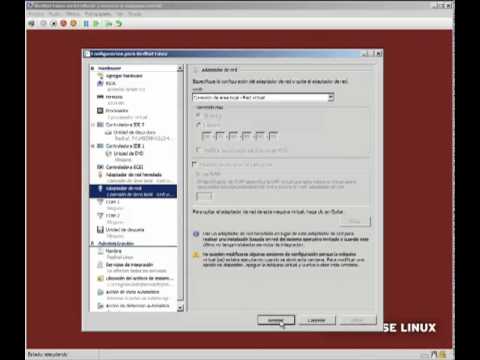Select the Procesador entry in hardware list
The image size is (480, 360).
pyautogui.click(x=117, y=110)
